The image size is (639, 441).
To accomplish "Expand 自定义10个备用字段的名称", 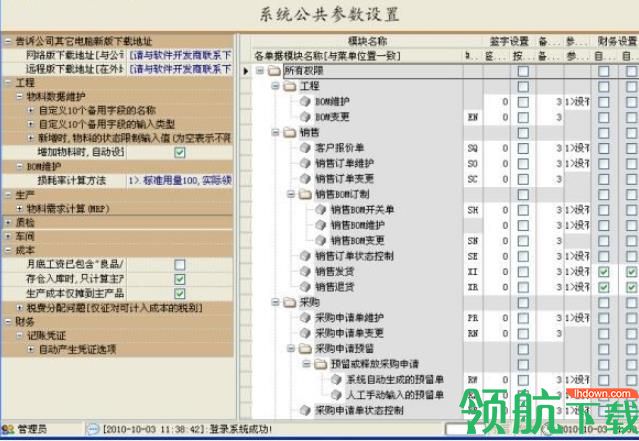I will [x=31, y=110].
